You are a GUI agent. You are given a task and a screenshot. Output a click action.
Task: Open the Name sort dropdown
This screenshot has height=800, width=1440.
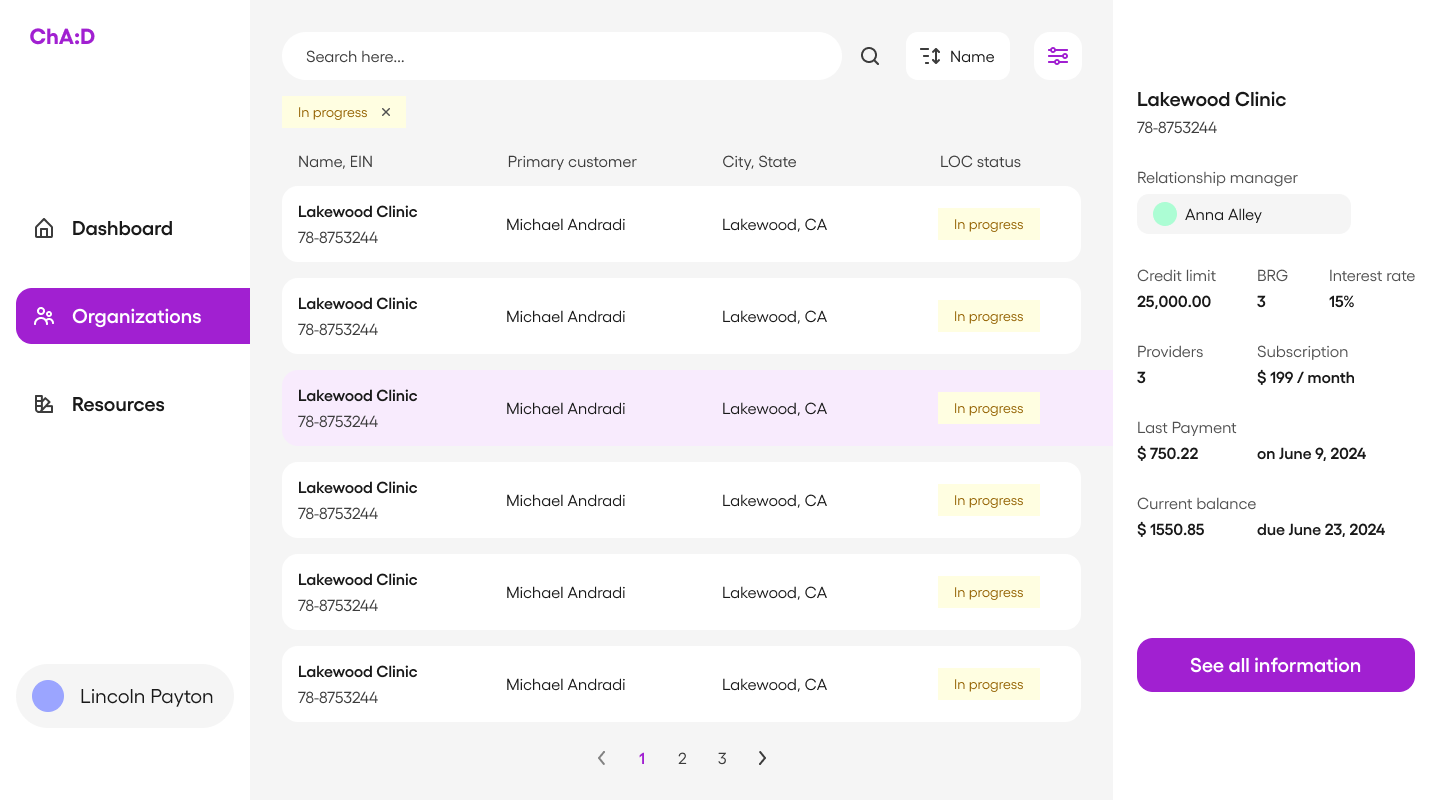click(957, 56)
